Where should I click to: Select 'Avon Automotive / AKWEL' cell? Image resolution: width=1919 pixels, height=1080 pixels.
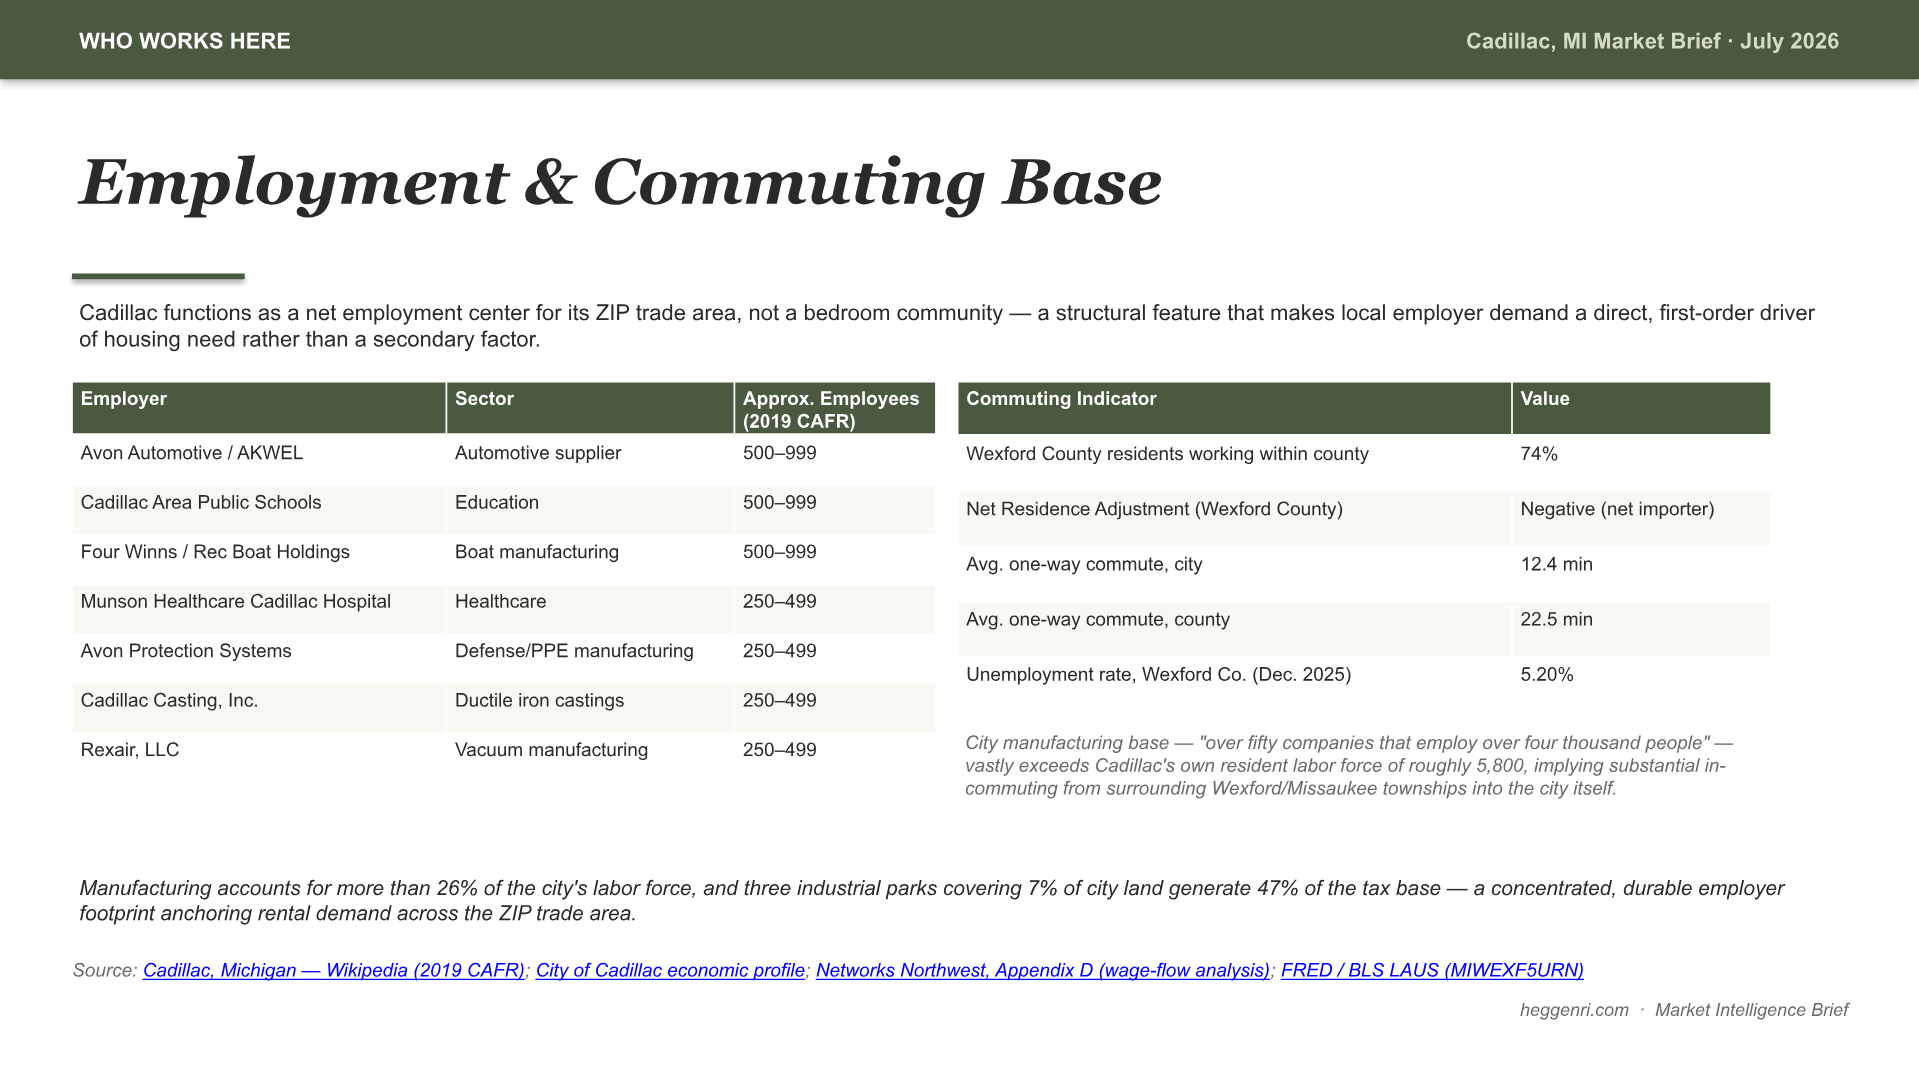(x=259, y=459)
